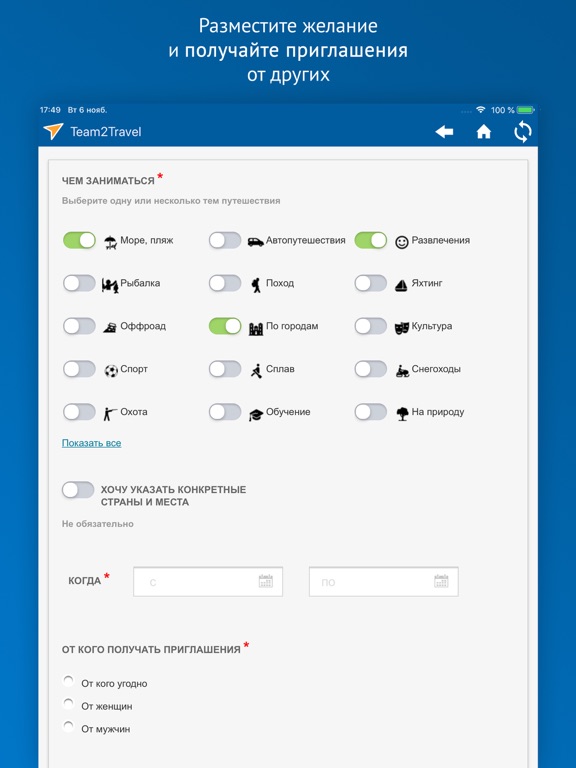This screenshot has height=768, width=576.
Task: Open calendar icon in the start date field
Action: pos(265,581)
